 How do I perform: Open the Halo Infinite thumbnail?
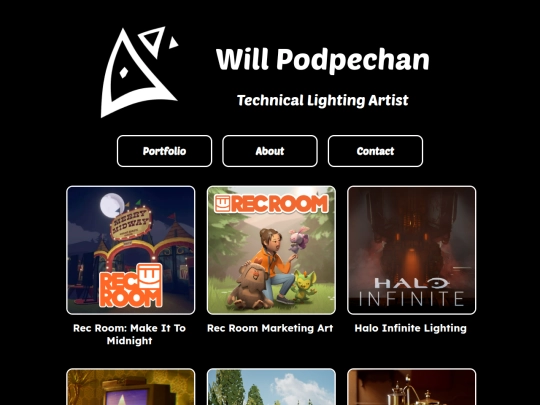412,250
